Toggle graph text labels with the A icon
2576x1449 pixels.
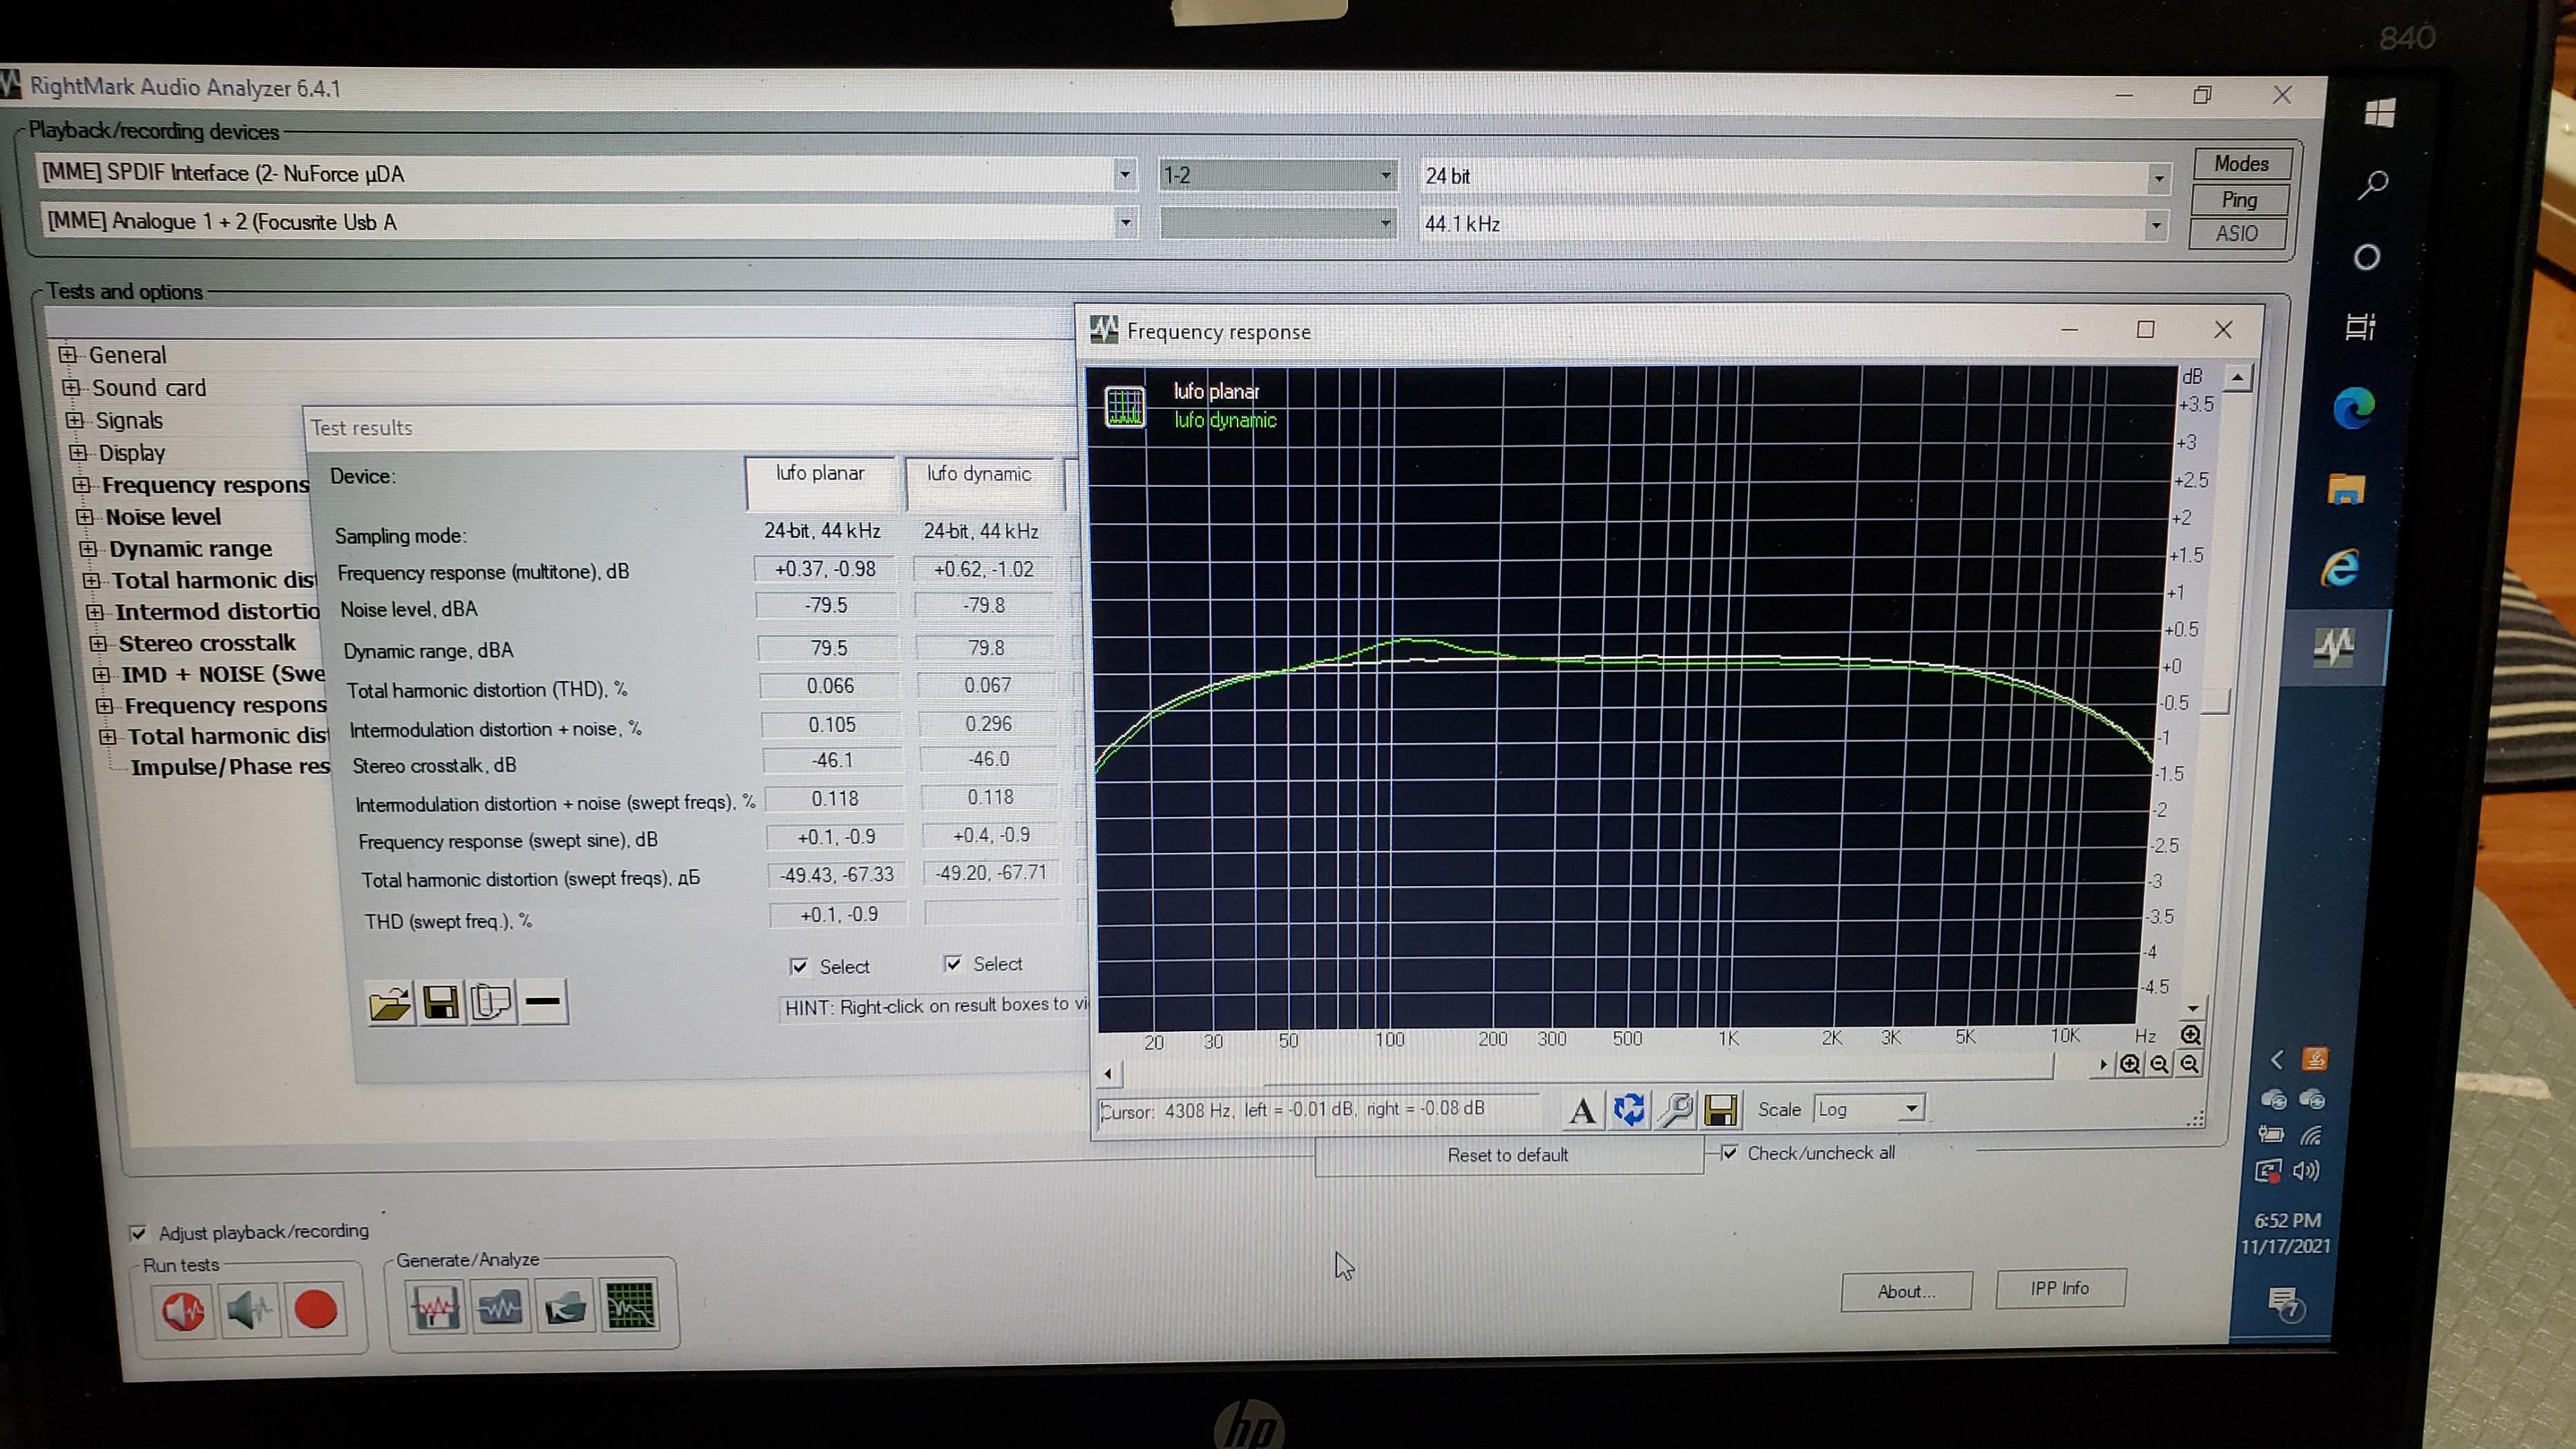click(1582, 1111)
